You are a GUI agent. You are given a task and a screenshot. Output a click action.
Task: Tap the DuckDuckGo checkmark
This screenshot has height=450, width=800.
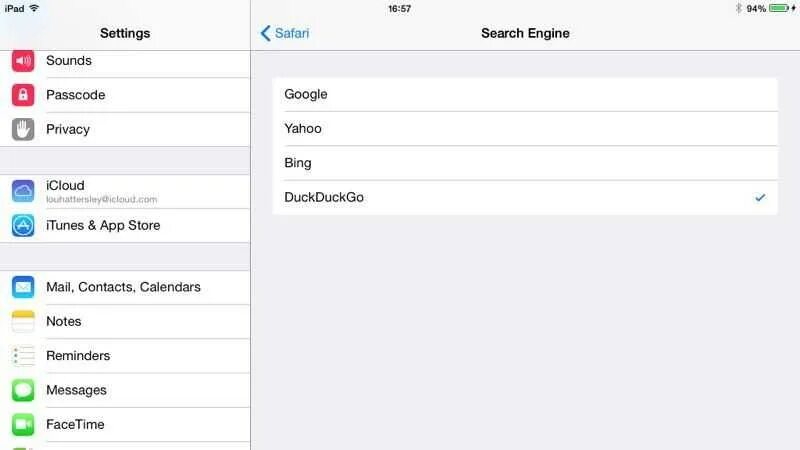(x=760, y=198)
